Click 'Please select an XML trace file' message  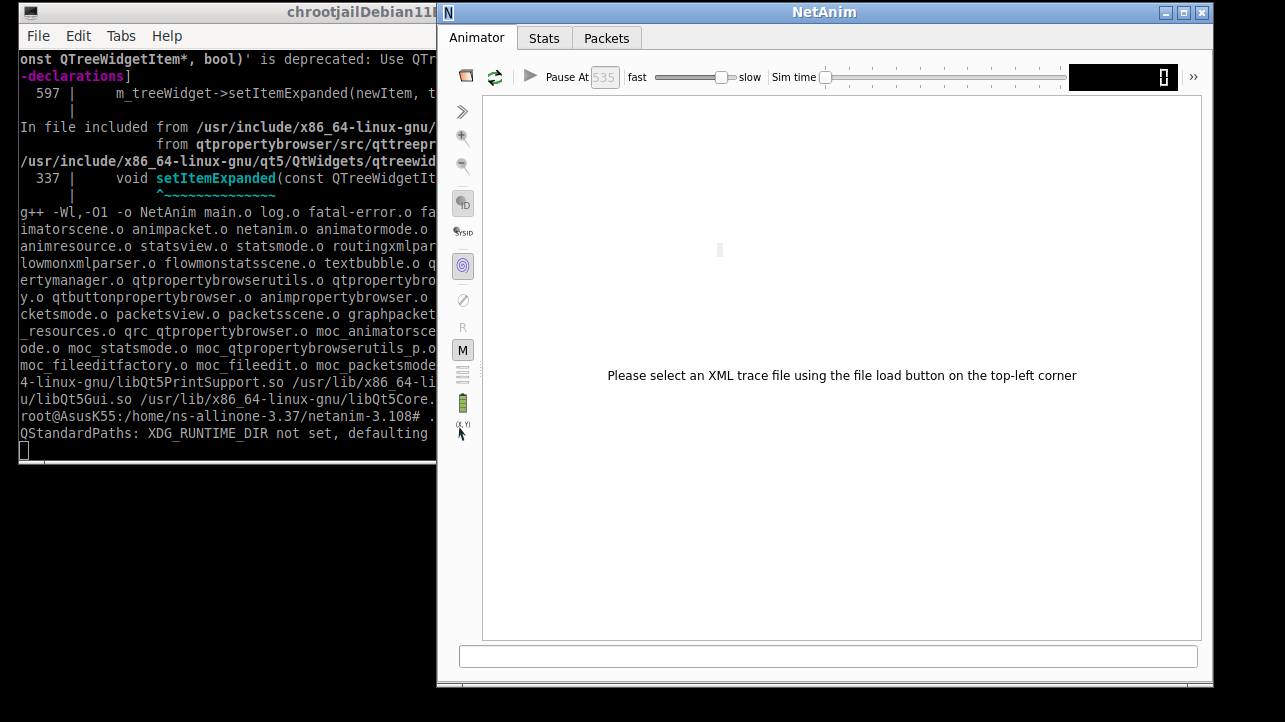tap(842, 376)
